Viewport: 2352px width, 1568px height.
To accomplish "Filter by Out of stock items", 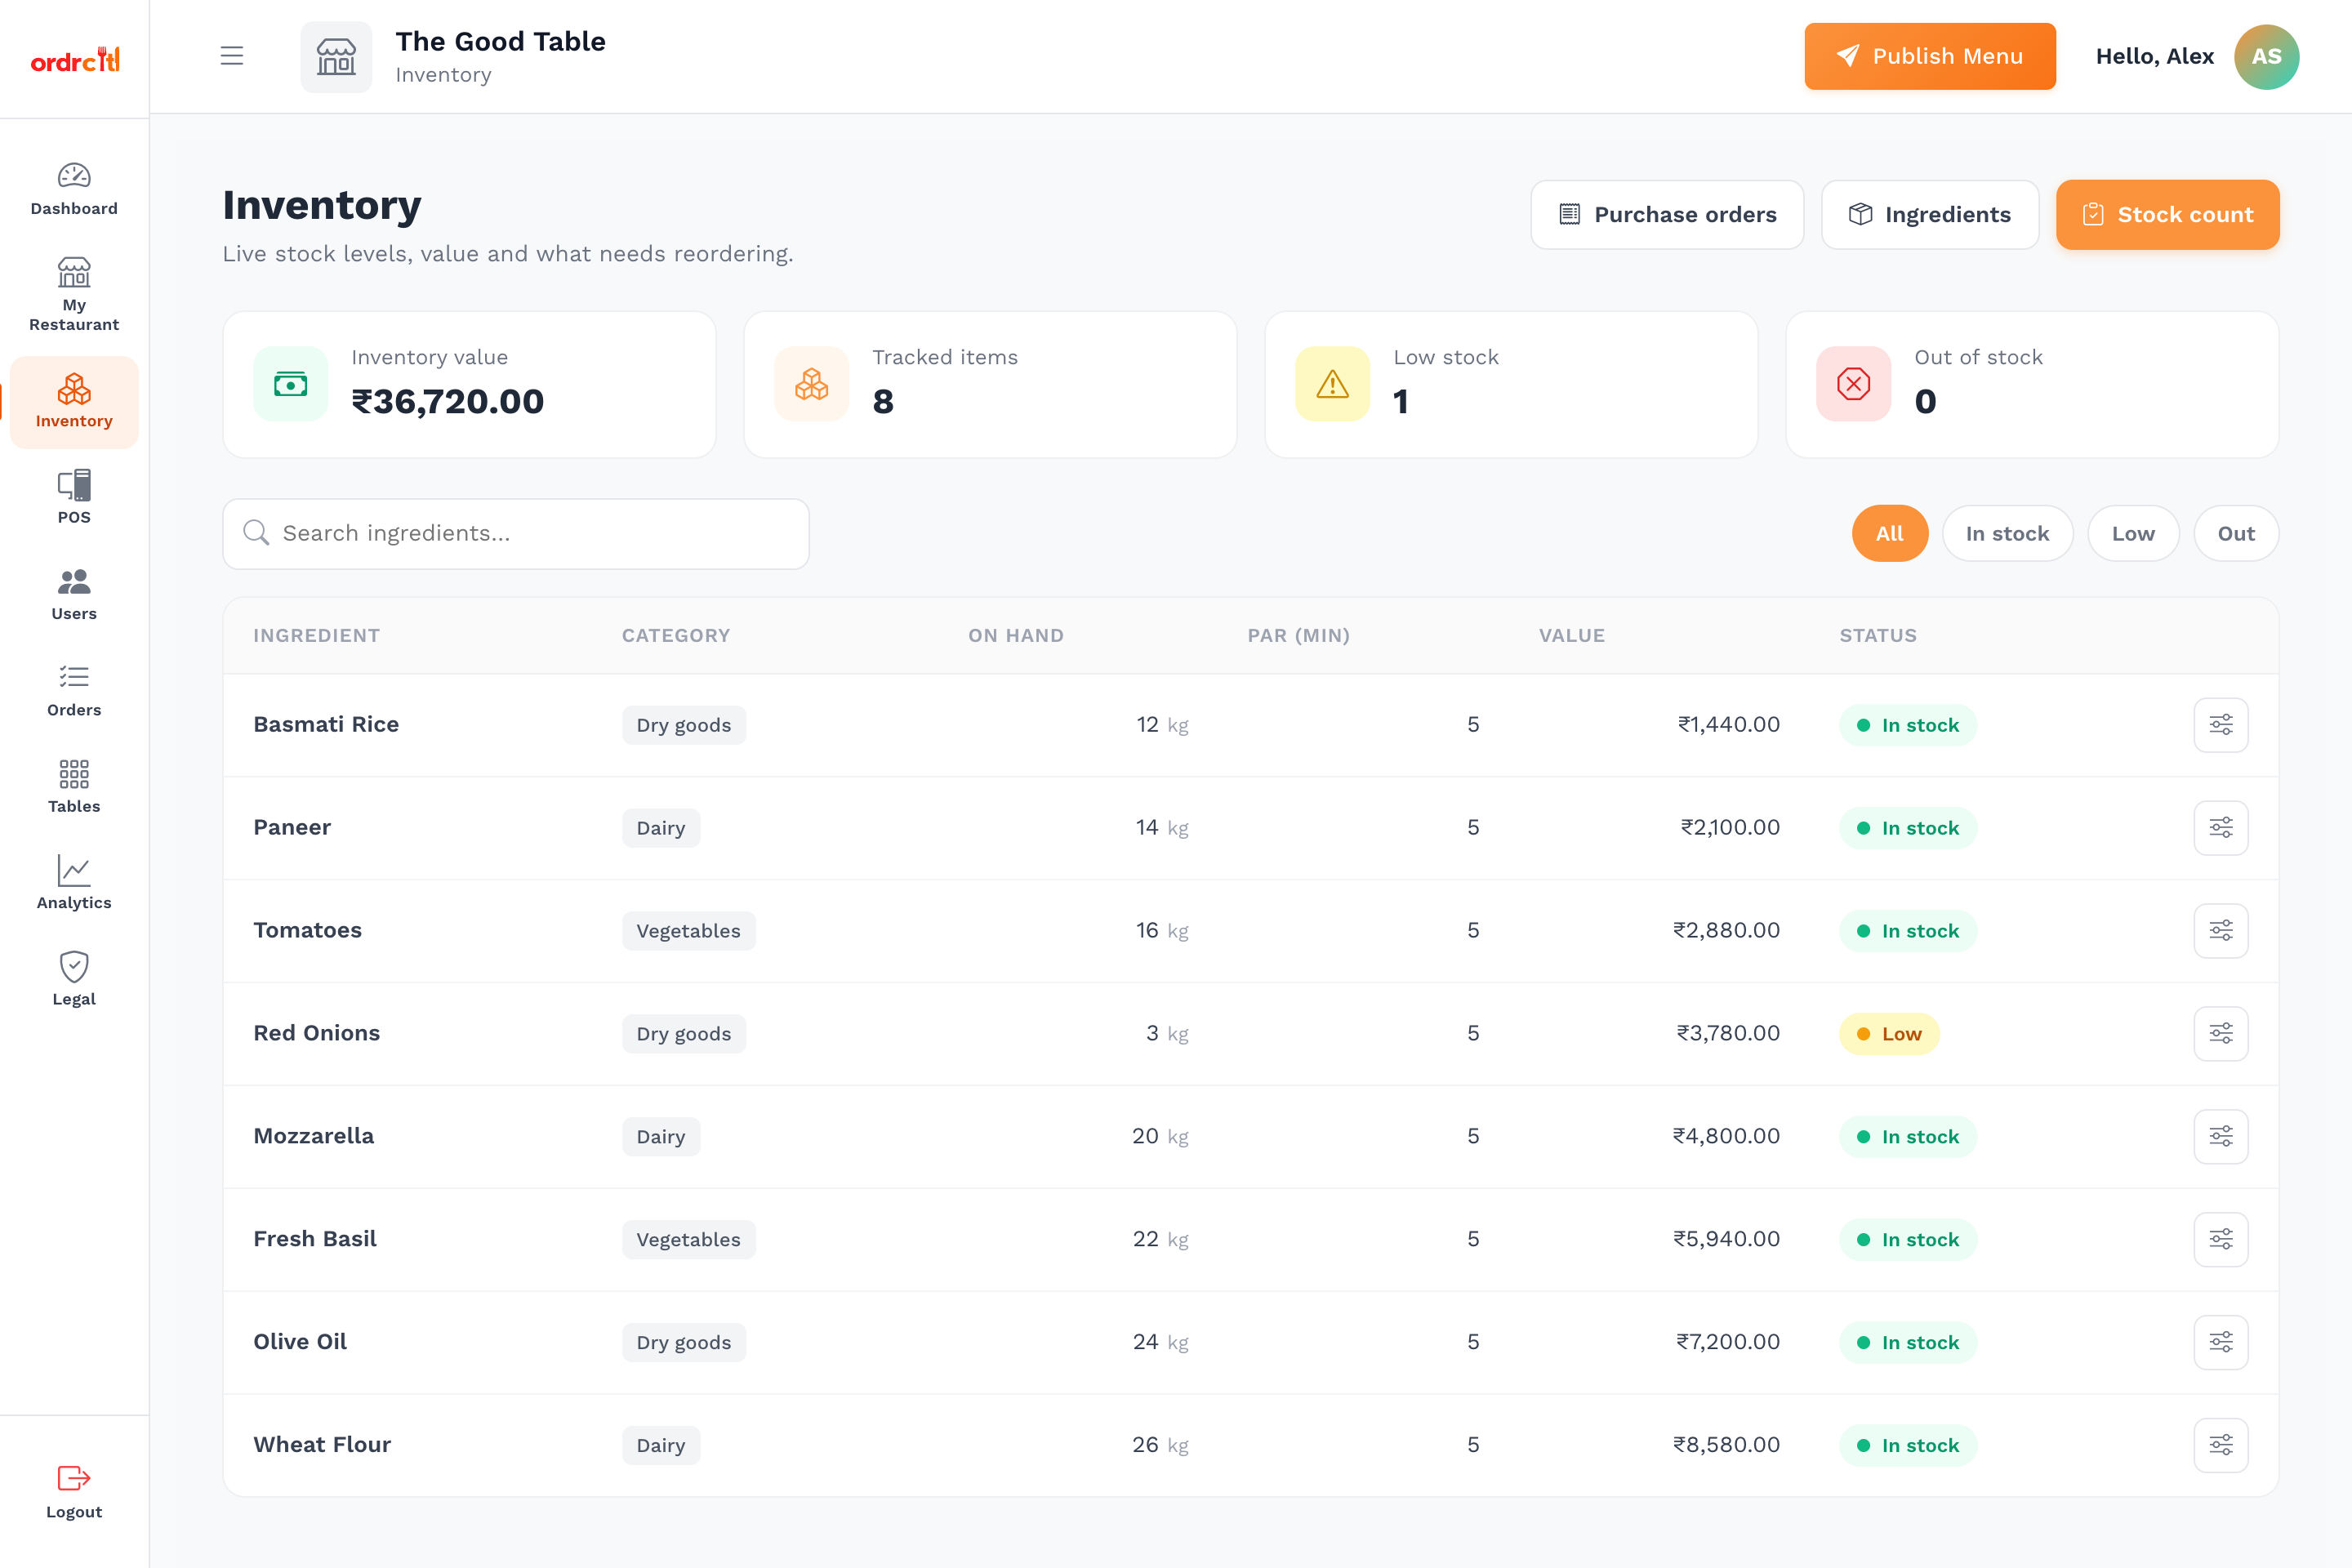I will [x=2236, y=534].
